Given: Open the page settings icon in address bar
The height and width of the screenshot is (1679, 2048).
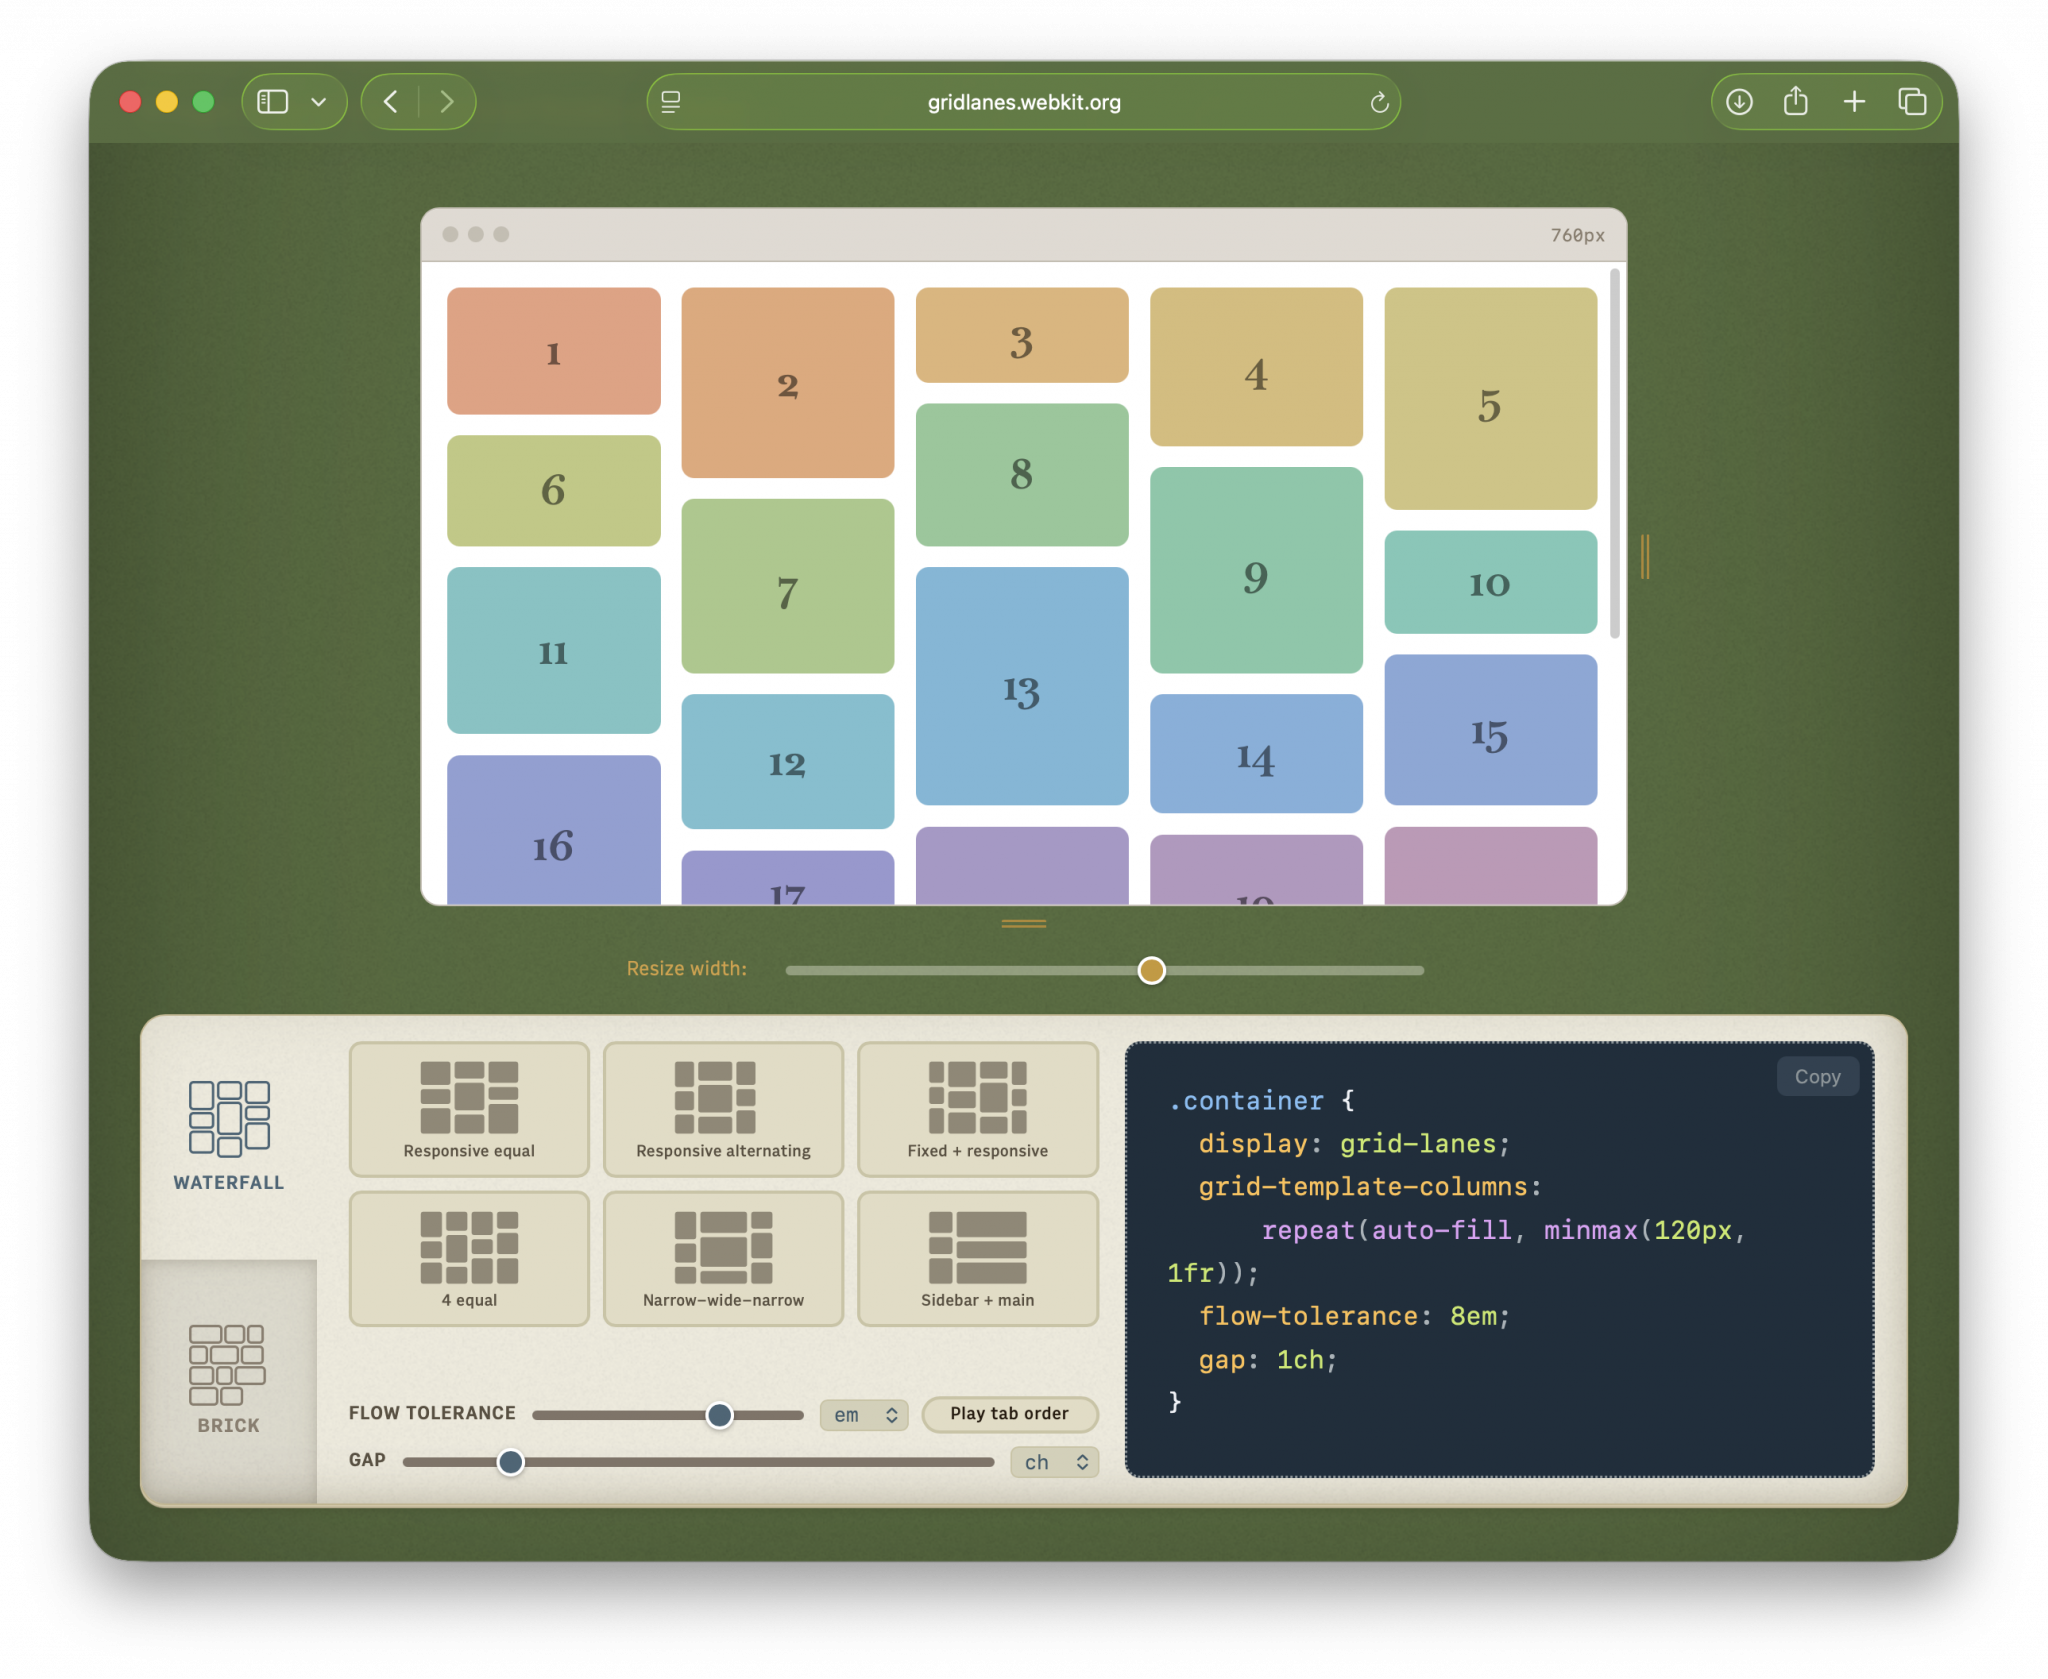Looking at the screenshot, I should point(671,102).
